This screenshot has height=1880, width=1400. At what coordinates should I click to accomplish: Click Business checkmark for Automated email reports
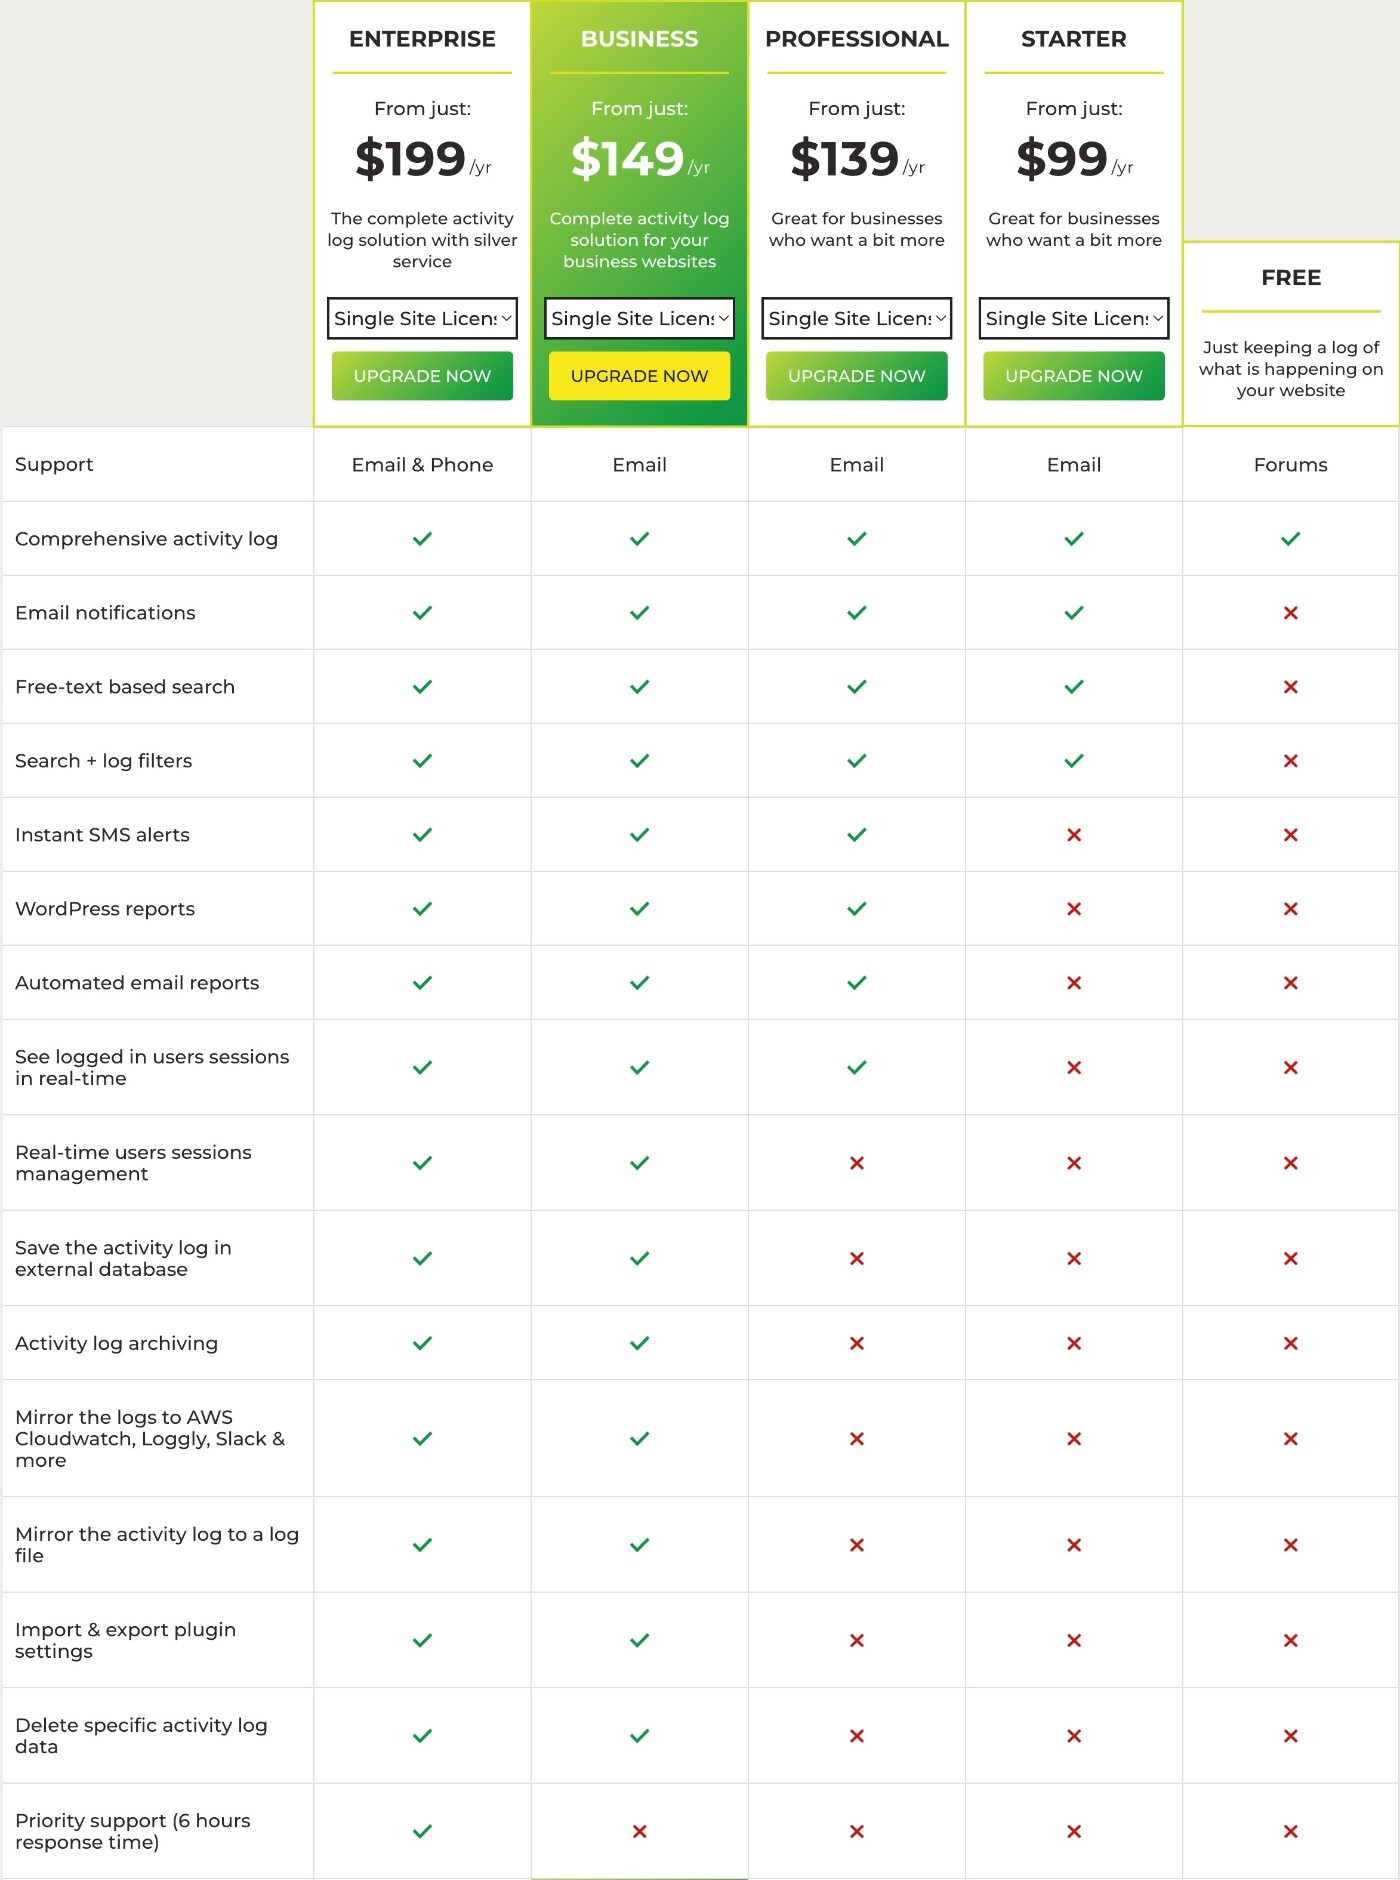pos(639,983)
